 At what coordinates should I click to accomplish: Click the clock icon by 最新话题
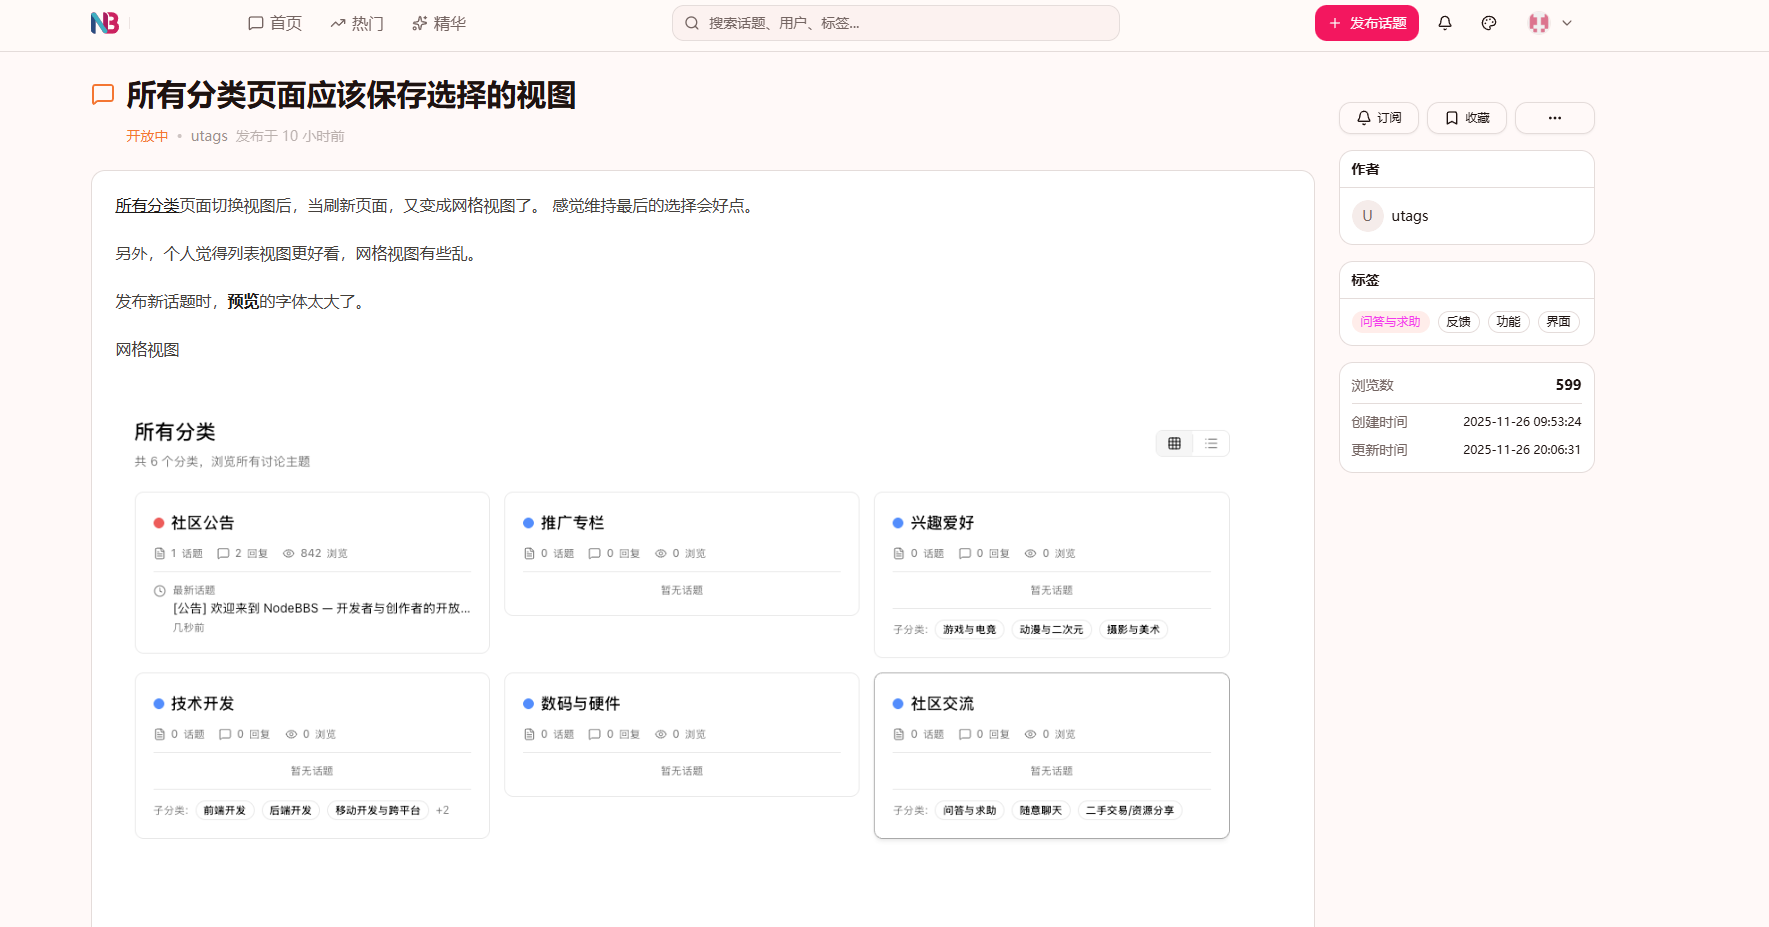pos(159,591)
